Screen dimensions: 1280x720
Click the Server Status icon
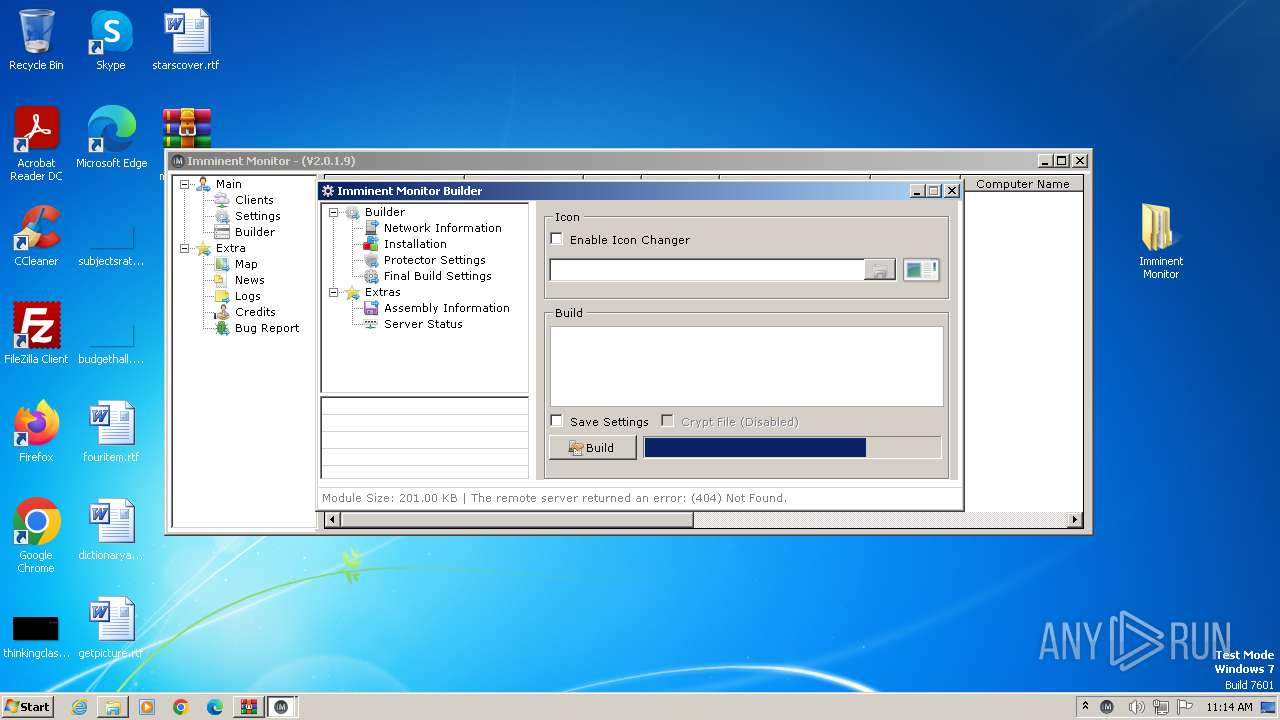pos(372,324)
